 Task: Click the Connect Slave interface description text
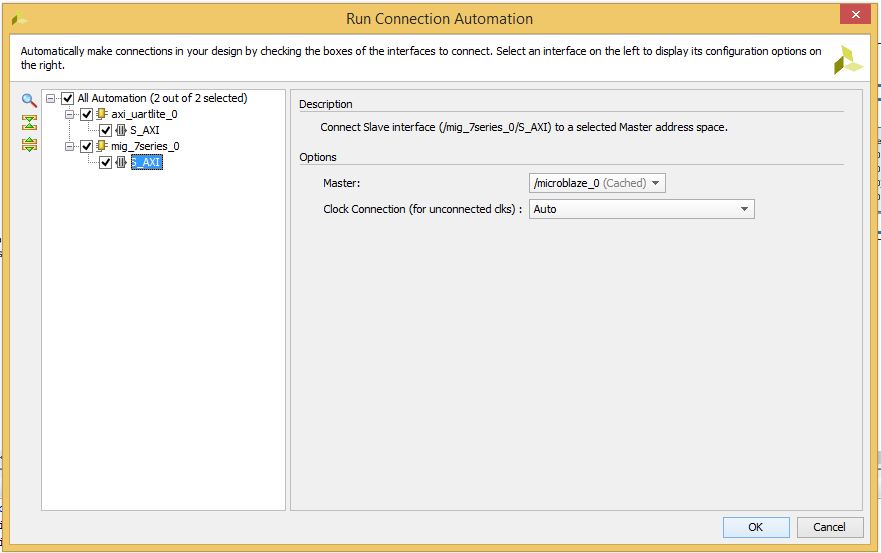coord(524,127)
